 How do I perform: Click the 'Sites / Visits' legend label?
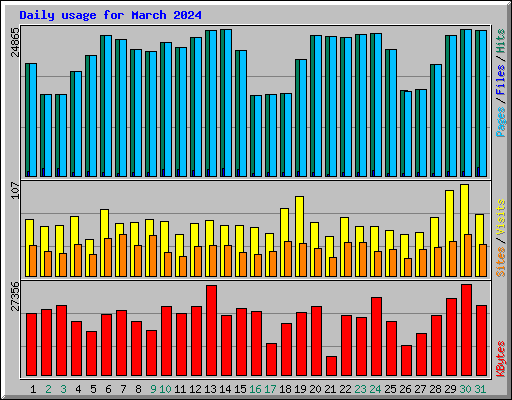(500, 238)
